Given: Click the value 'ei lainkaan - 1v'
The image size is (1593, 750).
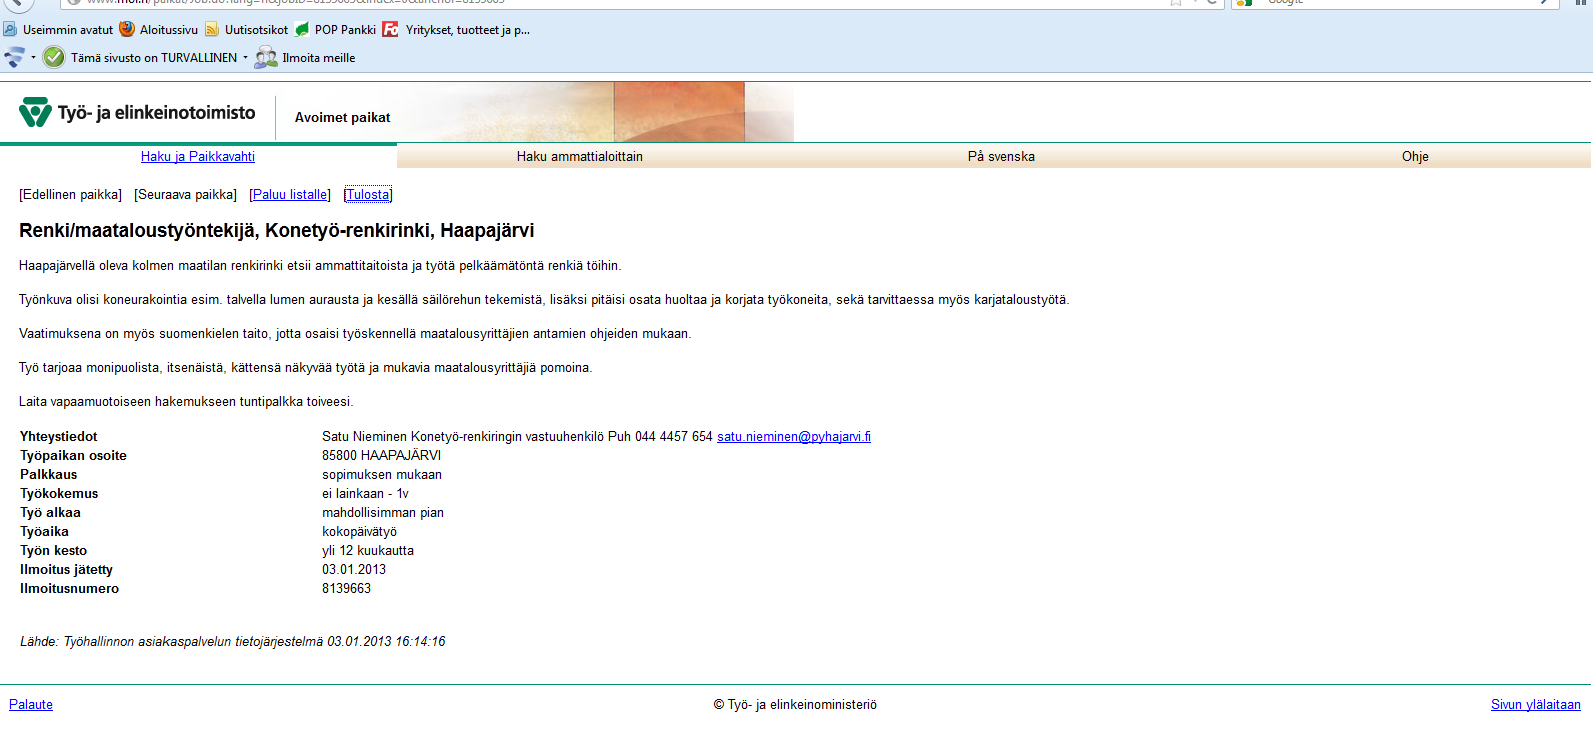Looking at the screenshot, I should (x=366, y=494).
